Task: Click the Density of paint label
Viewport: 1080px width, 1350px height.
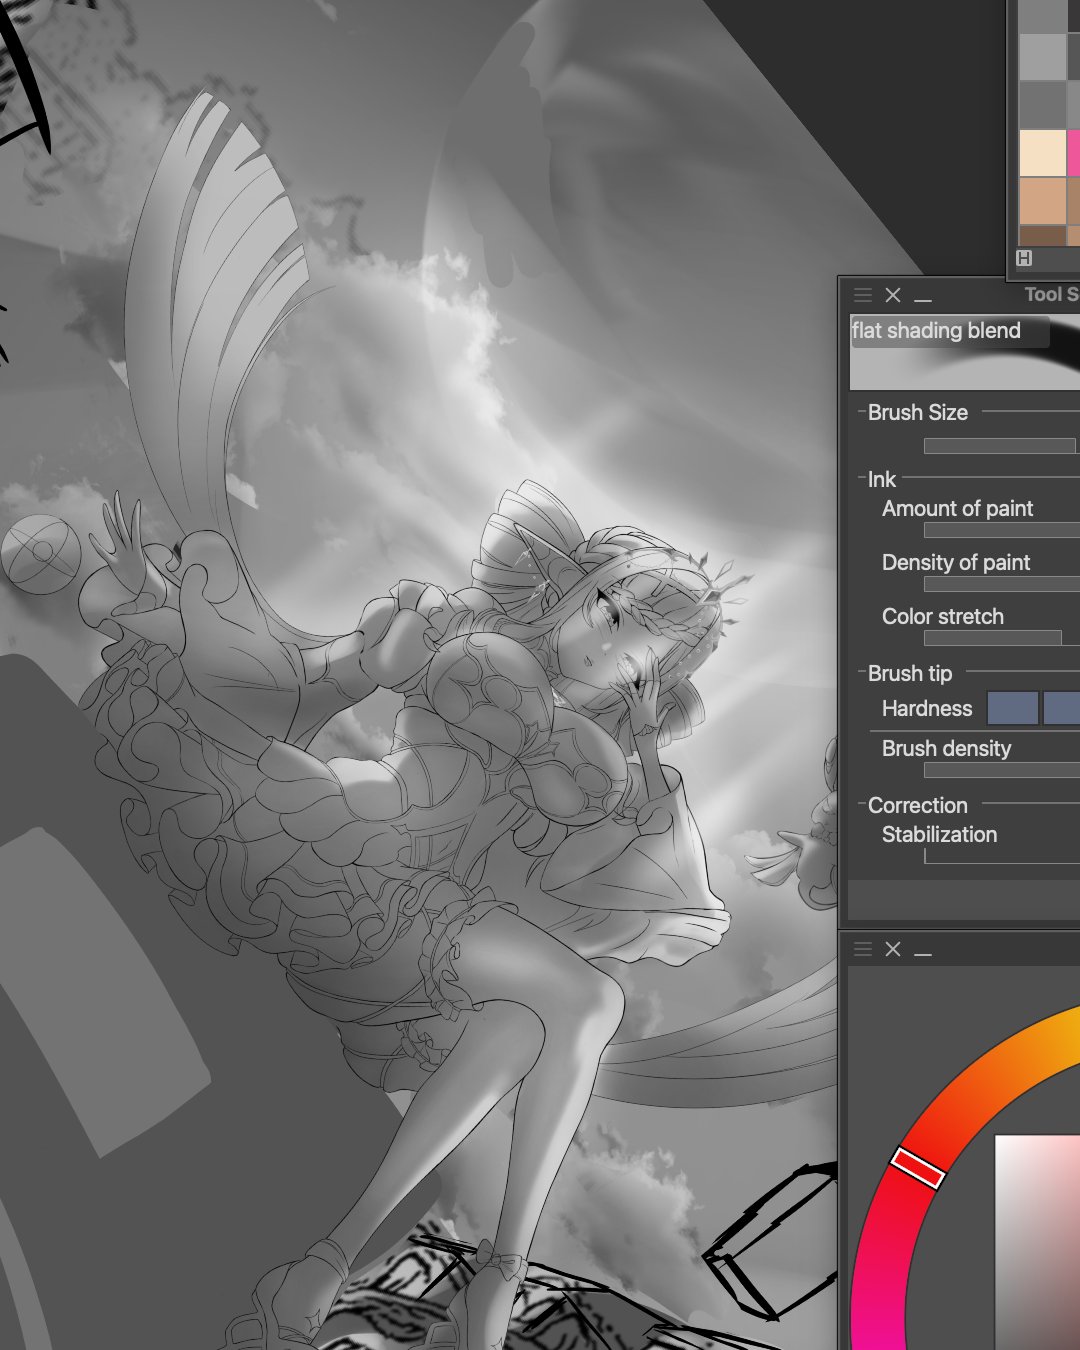Action: coord(956,562)
